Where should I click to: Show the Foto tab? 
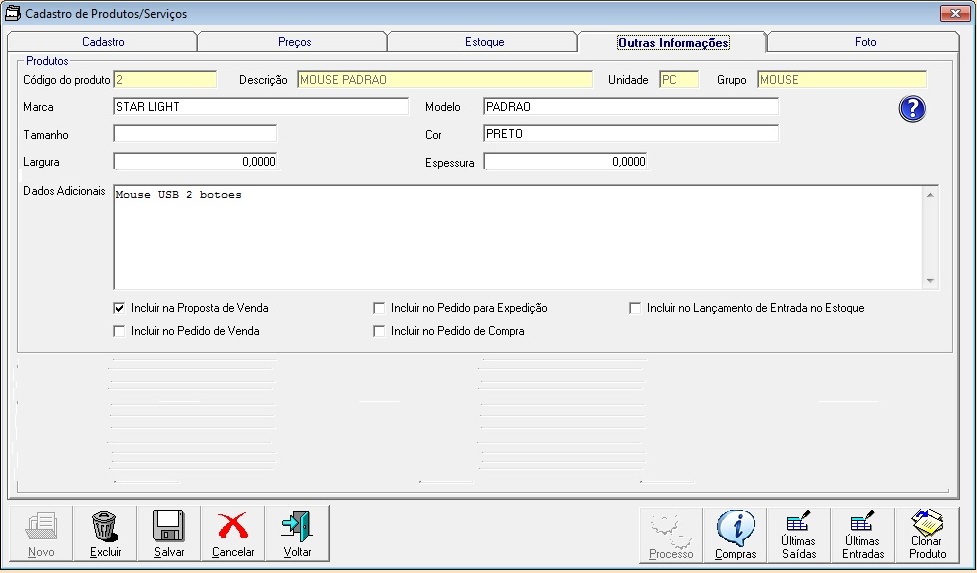[865, 42]
